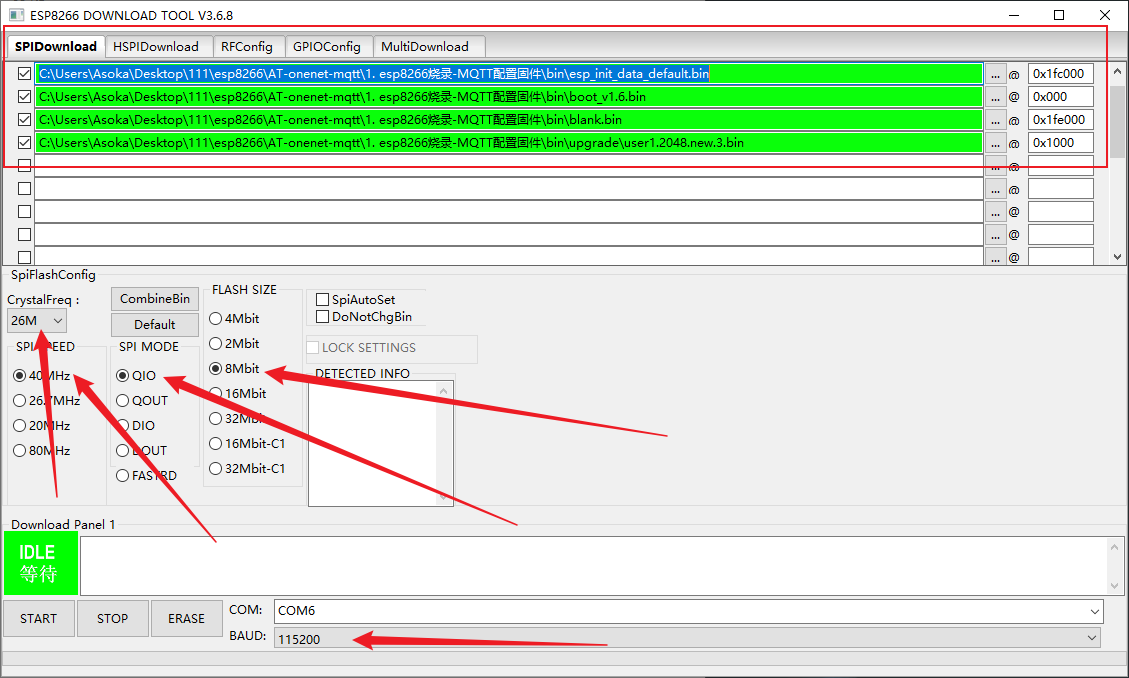Browse for blank.bin file with the ... button
This screenshot has height=678, width=1129.
click(995, 120)
